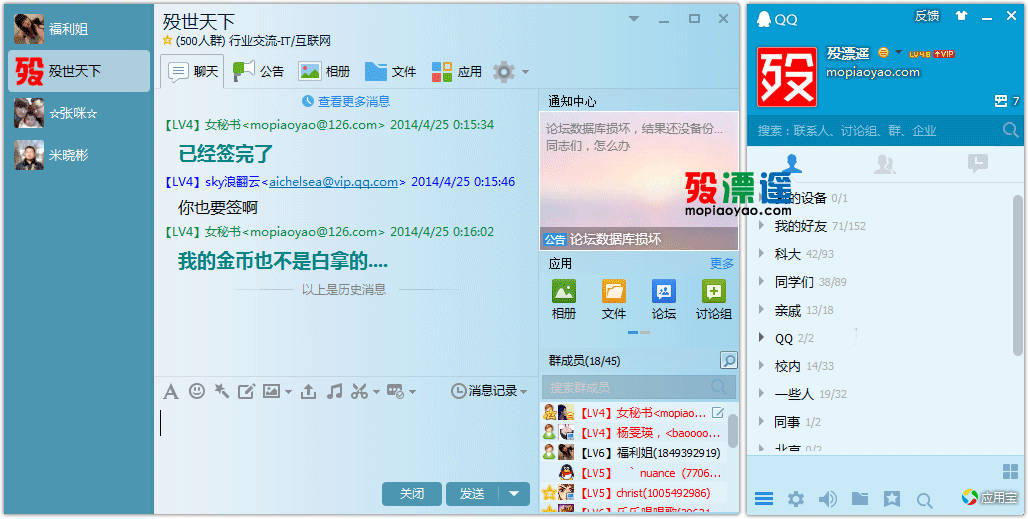Open the speech bubble tool next to scissors

point(395,392)
